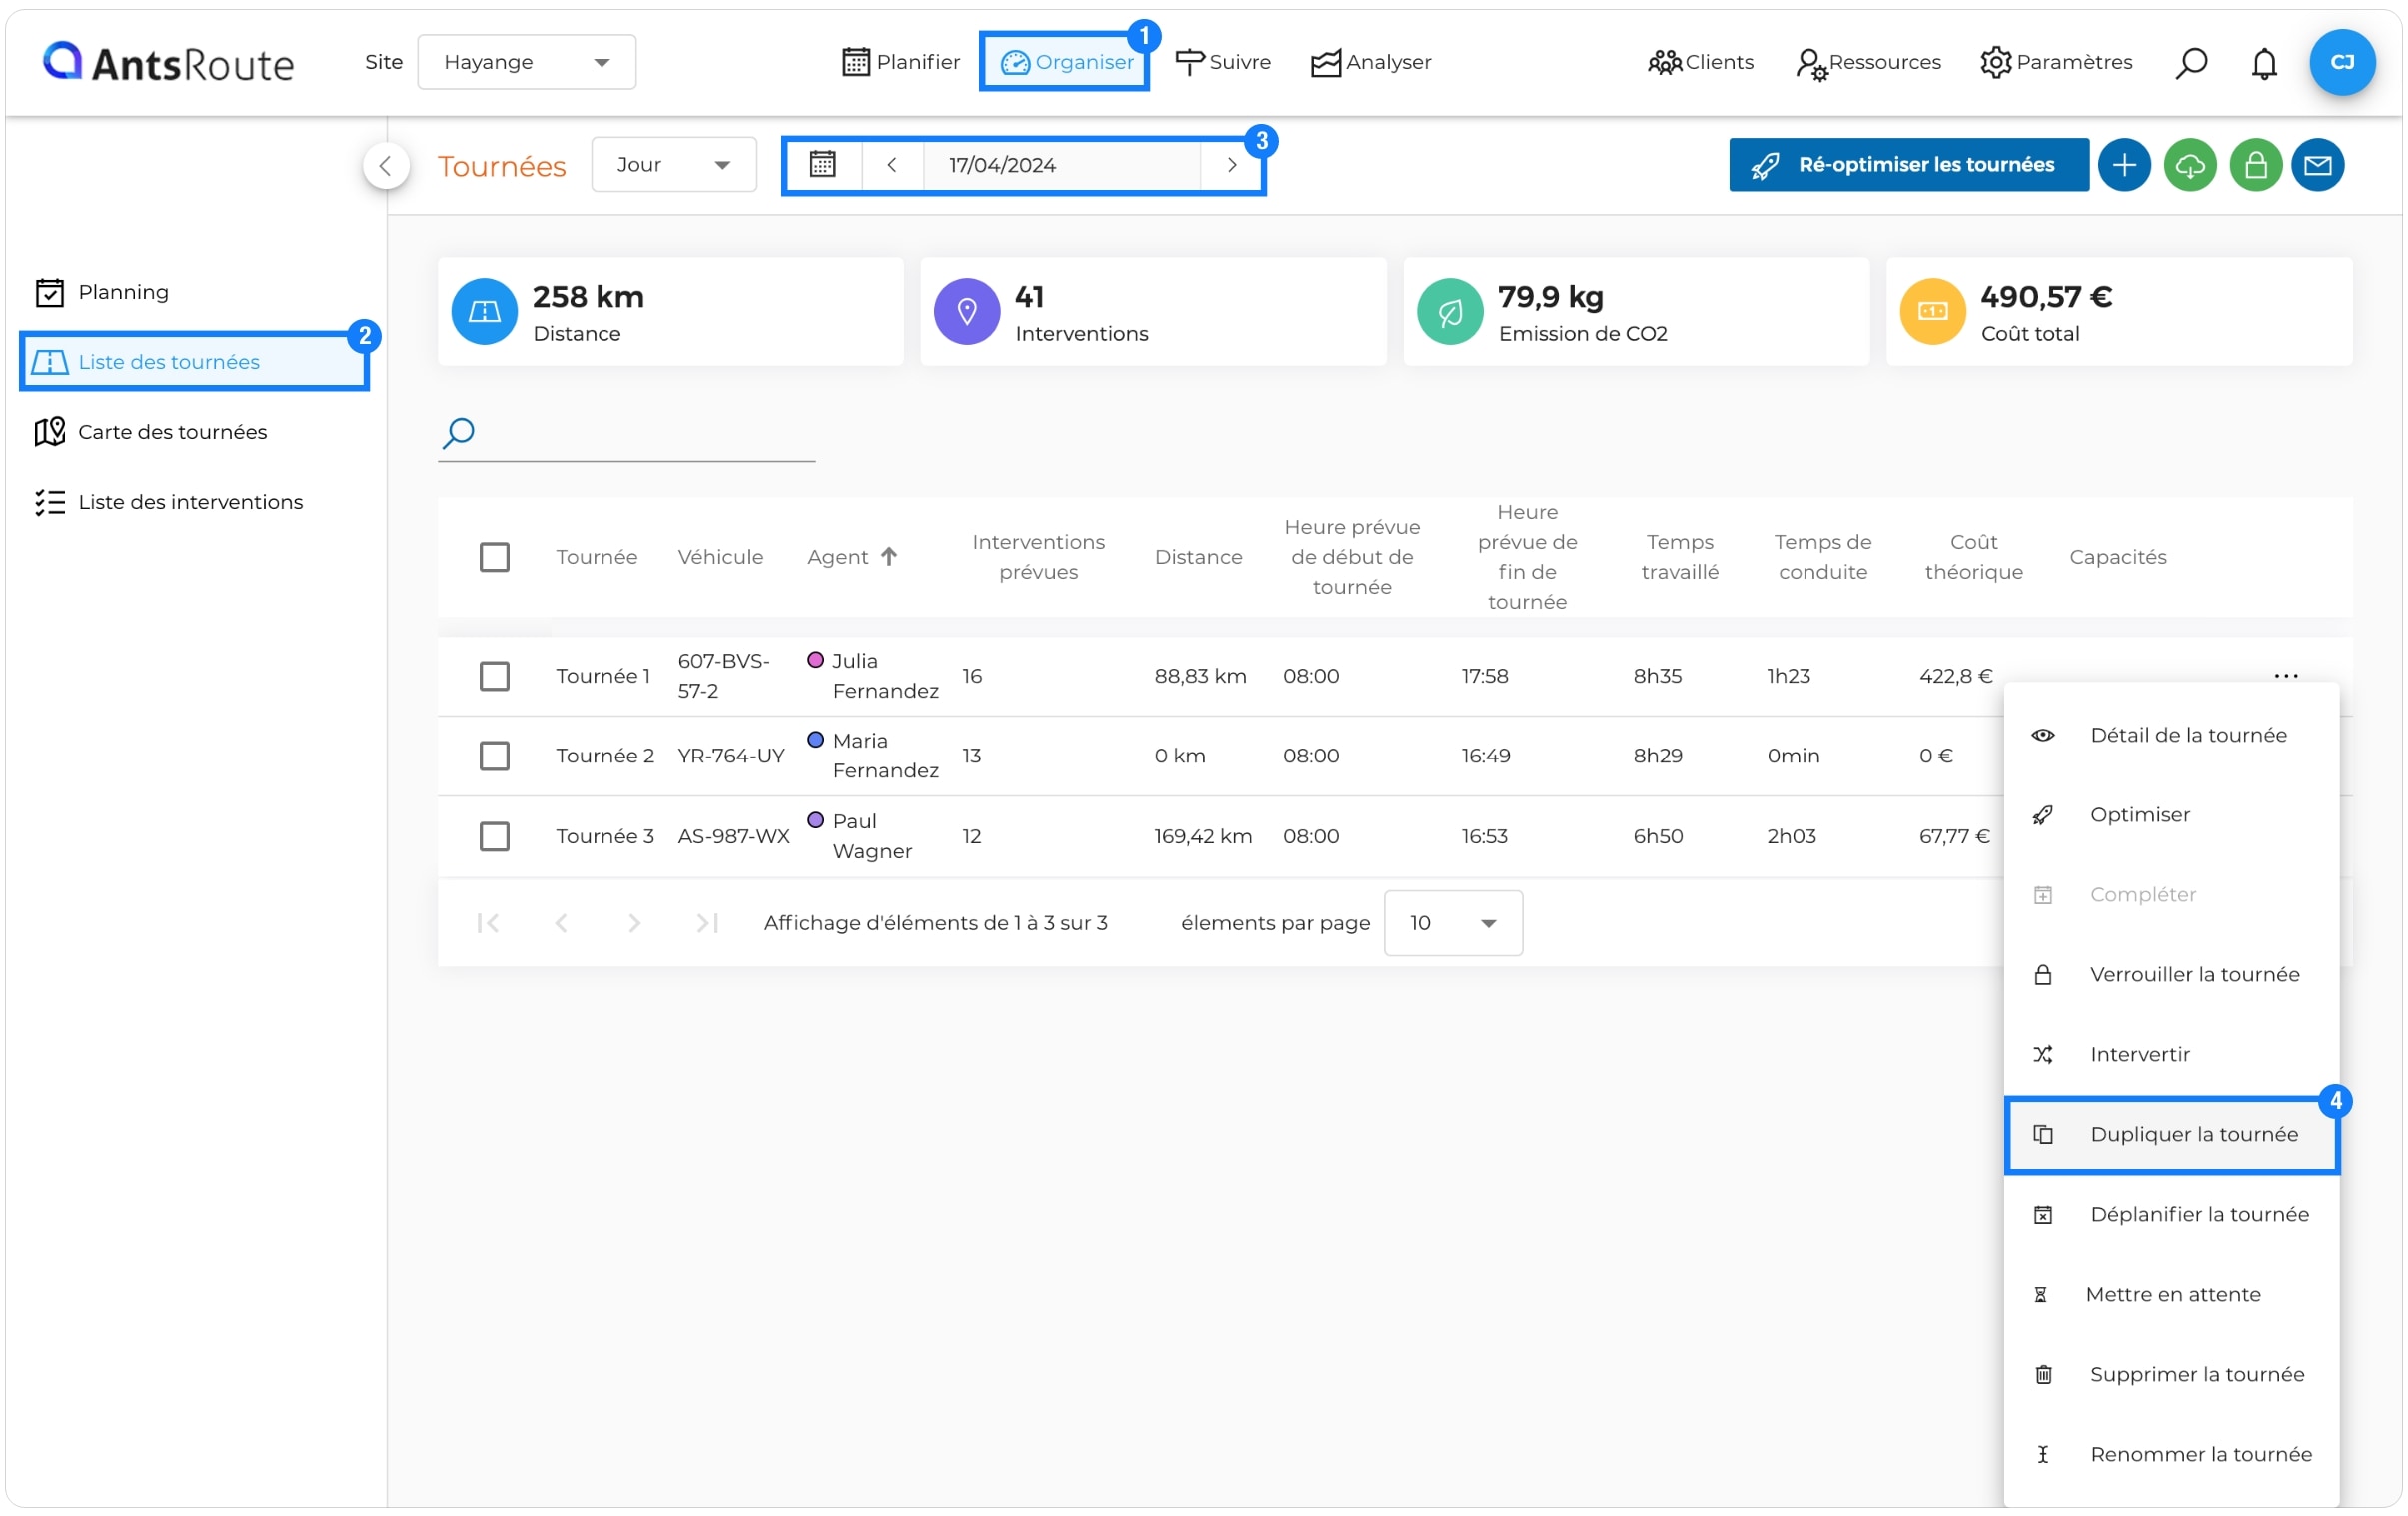Open Paramètres settings
The width and height of the screenshot is (2408, 1516).
pyautogui.click(x=2056, y=62)
